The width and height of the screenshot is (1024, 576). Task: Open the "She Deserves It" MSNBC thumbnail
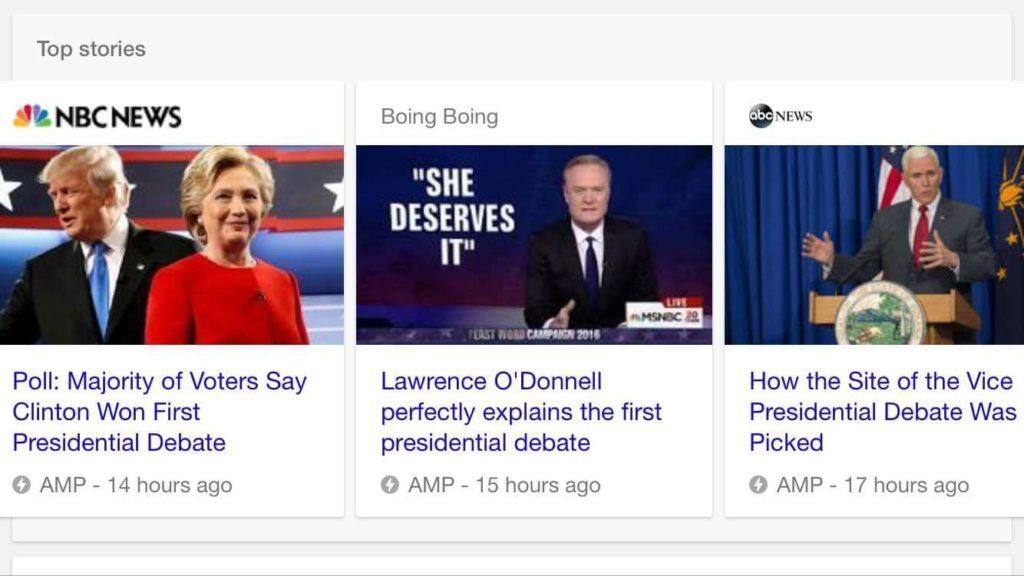tap(534, 245)
